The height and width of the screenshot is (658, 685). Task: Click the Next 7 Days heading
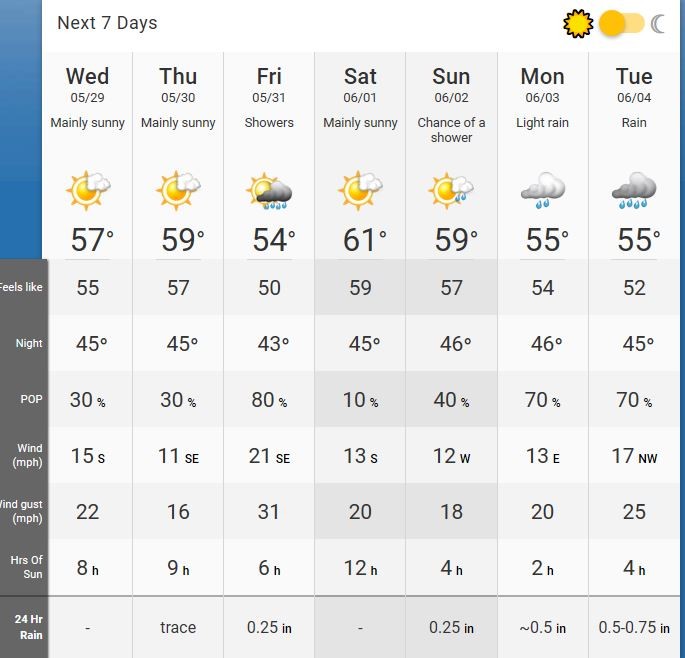coord(107,23)
